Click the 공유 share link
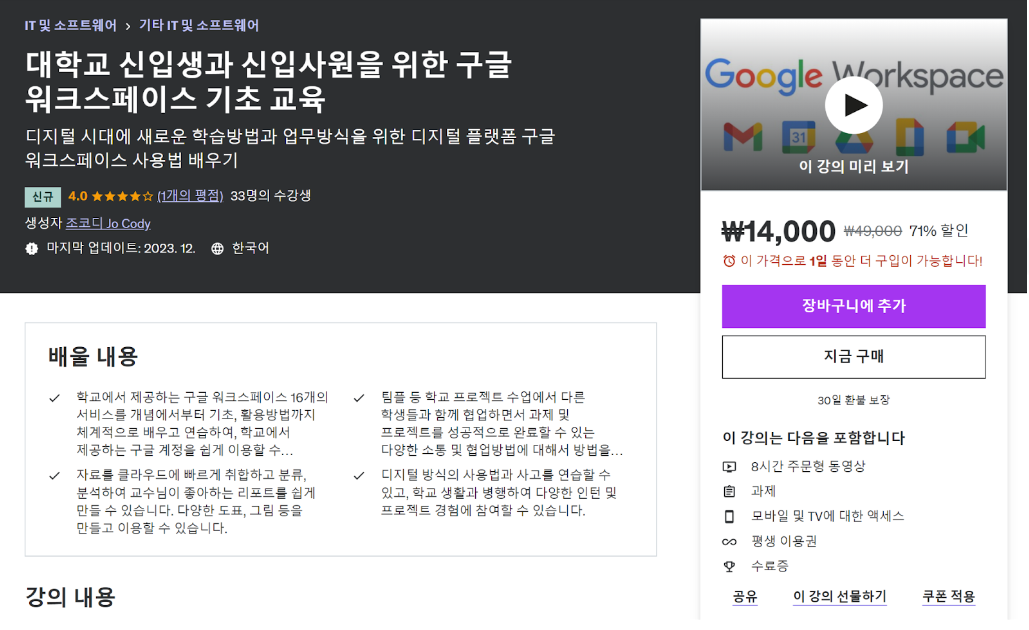 tap(745, 597)
